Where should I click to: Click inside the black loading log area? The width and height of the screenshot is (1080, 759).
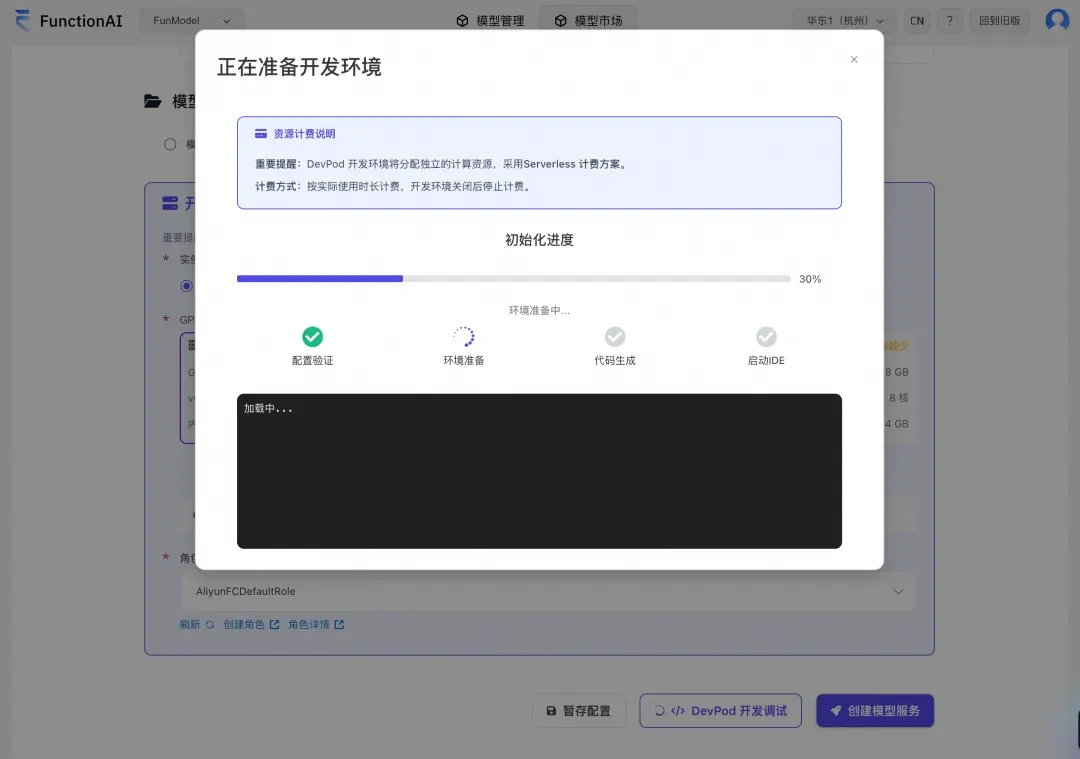(539, 472)
